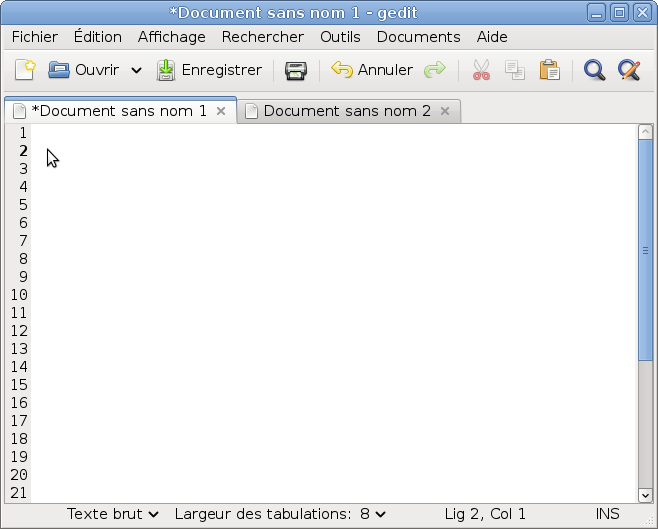The image size is (658, 529).
Task: Open the Texte brut language dropdown
Action: click(x=112, y=514)
